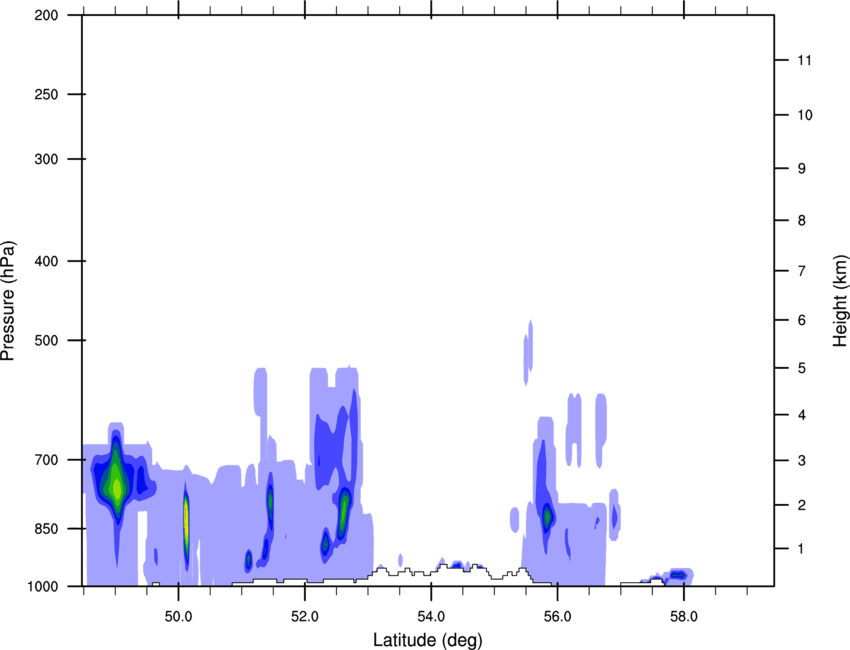This screenshot has height=650, width=850.
Task: Click latitude tick label 50.0
Action: pyautogui.click(x=179, y=617)
